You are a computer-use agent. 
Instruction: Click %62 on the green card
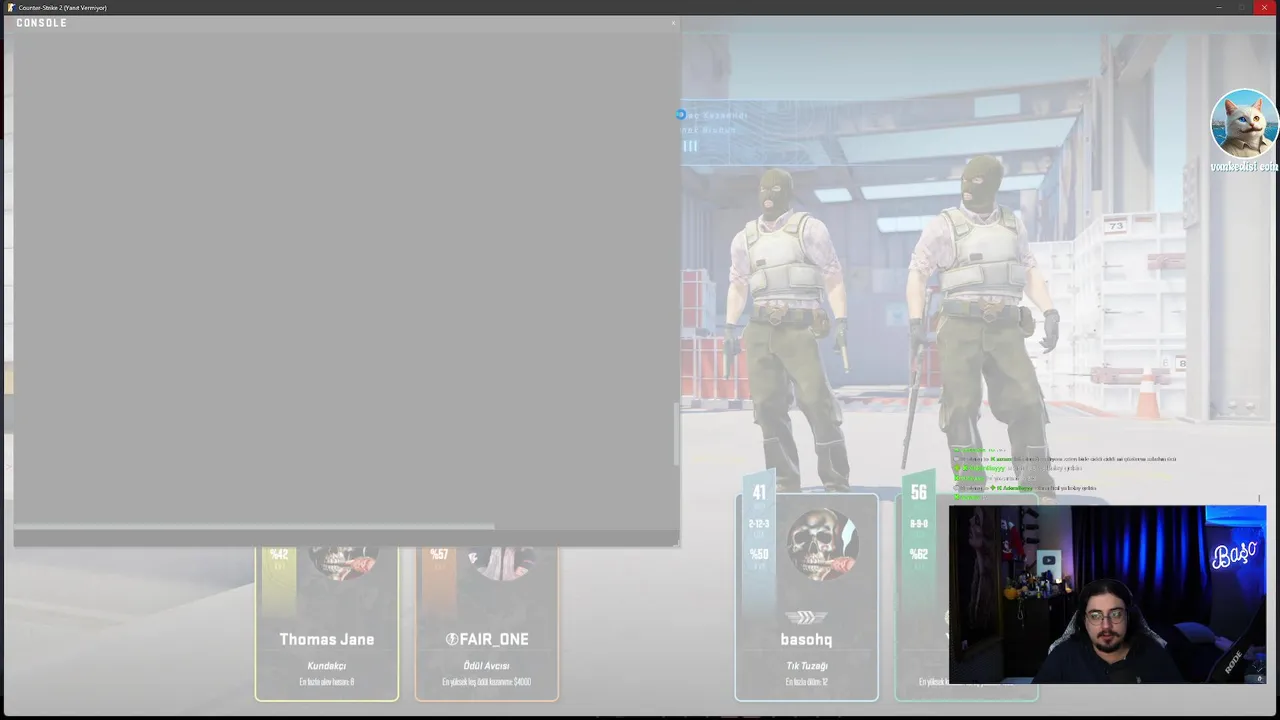919,554
